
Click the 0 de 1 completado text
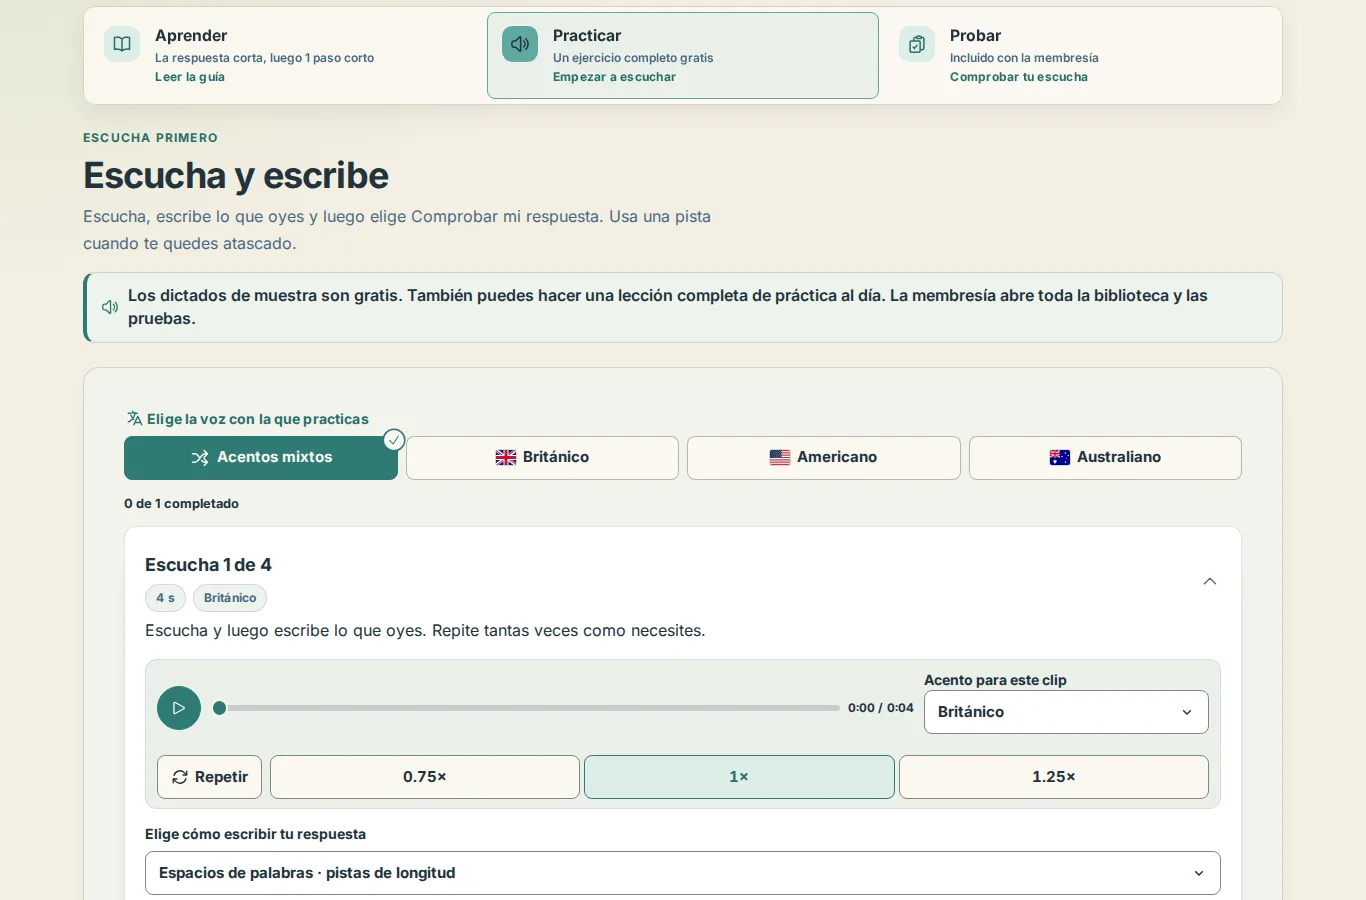pos(181,504)
